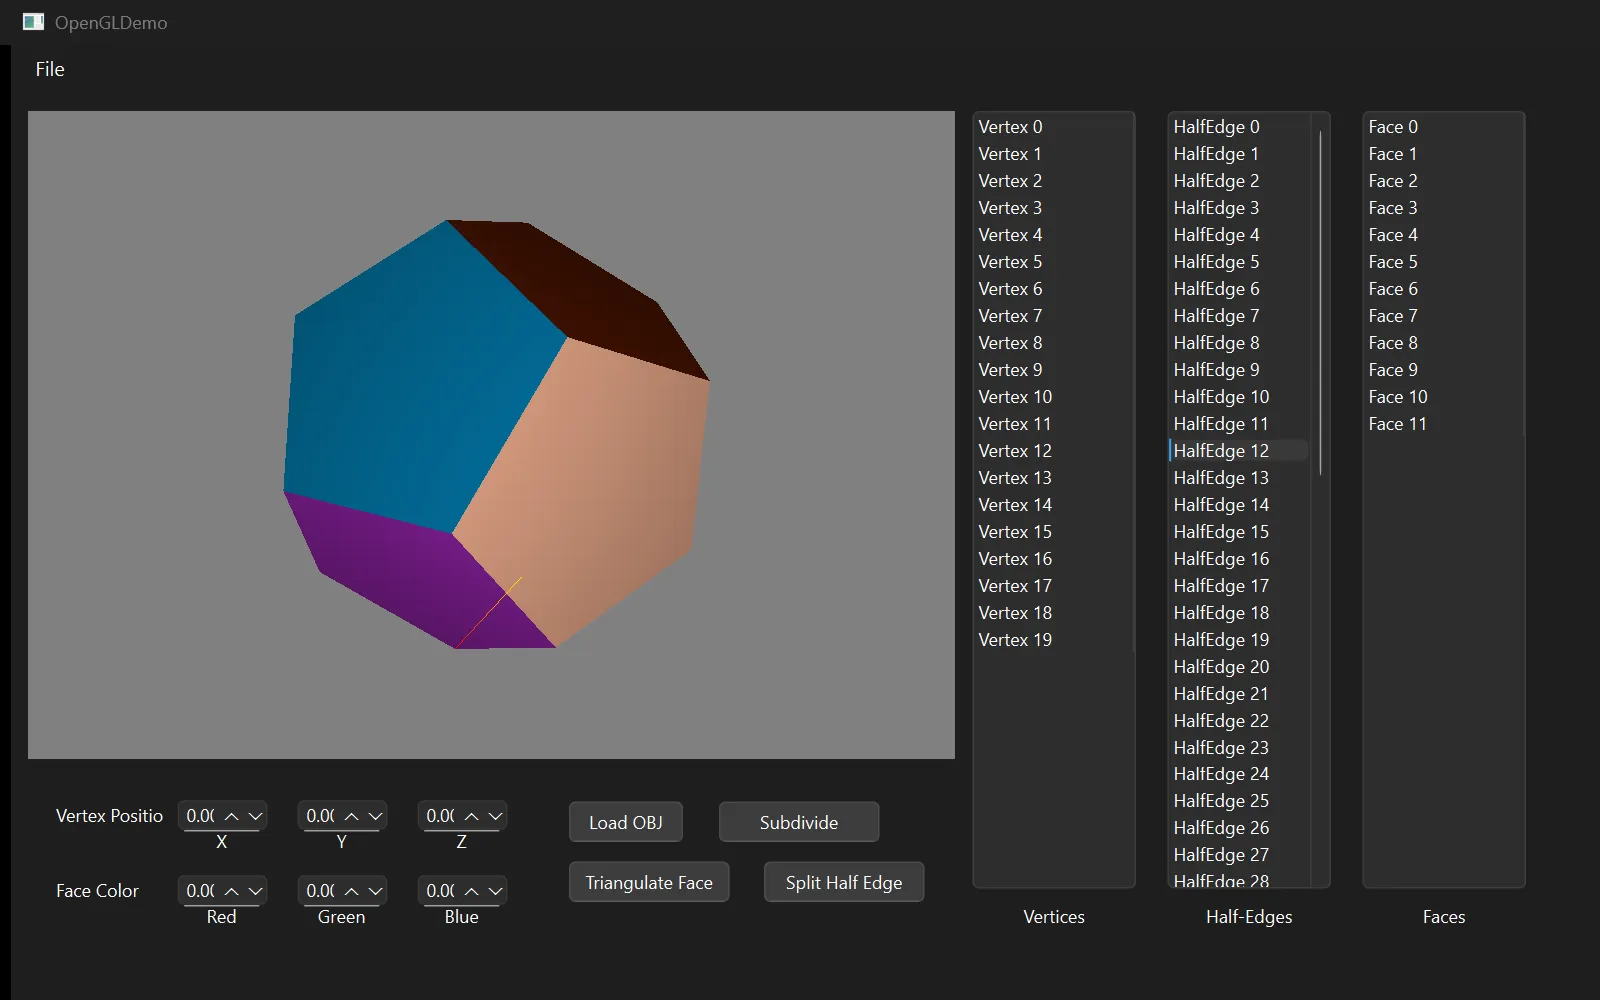Select Vertex 10 in the Vertices list
1600x1000 pixels.
click(1053, 397)
